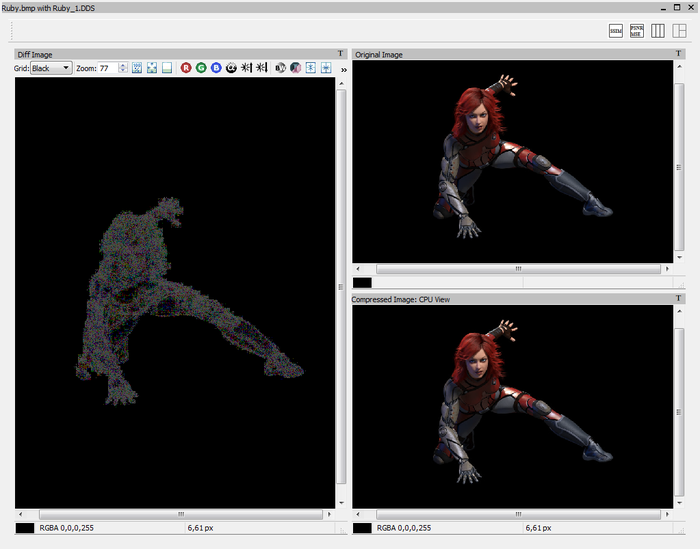700x549 pixels.
Task: Click the first icon right of Zoom field
Action: (137, 68)
